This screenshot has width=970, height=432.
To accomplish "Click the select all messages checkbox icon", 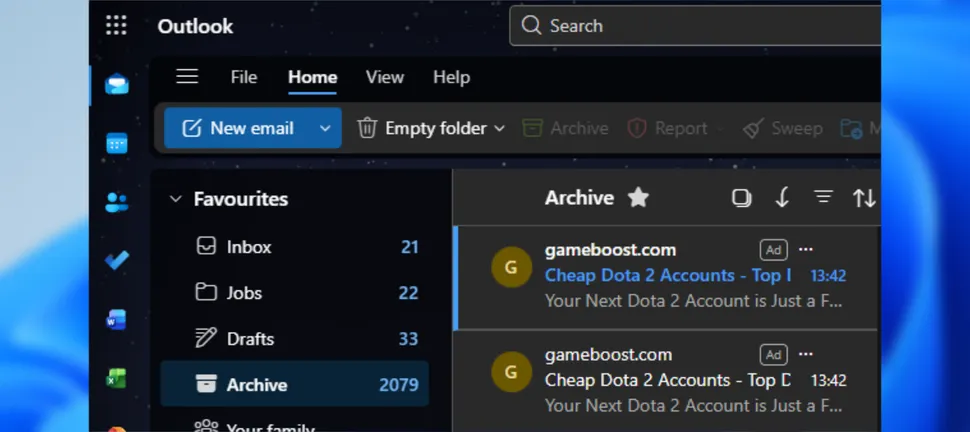I will pos(741,198).
